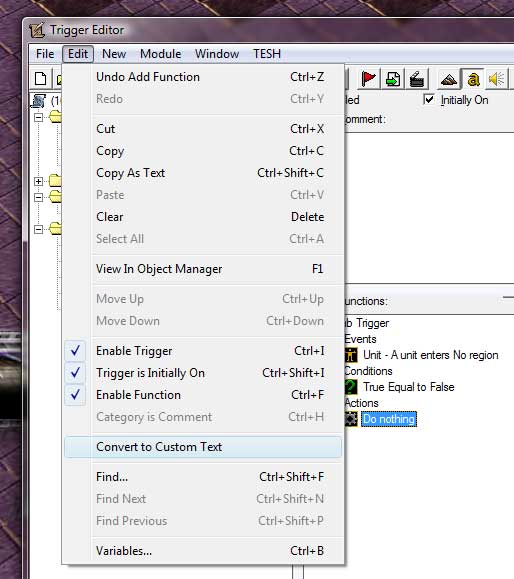Image resolution: width=514 pixels, height=579 pixels.
Task: Toggle Enable Function in the Edit menu
Action: tap(202, 395)
